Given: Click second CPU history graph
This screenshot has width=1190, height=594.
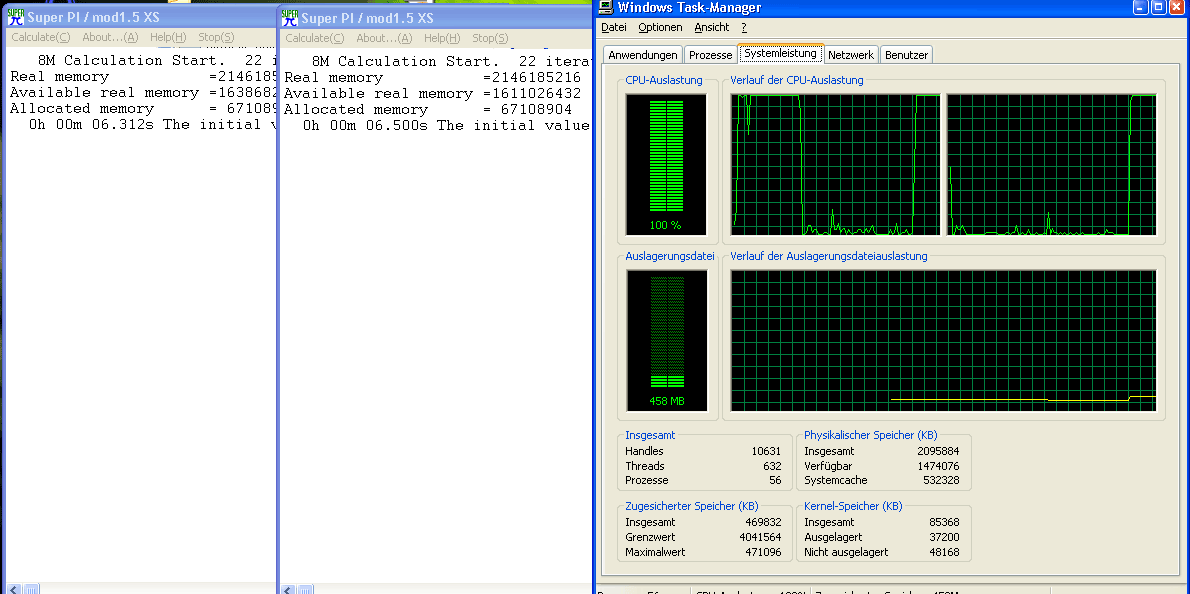Looking at the screenshot, I should (x=1051, y=165).
